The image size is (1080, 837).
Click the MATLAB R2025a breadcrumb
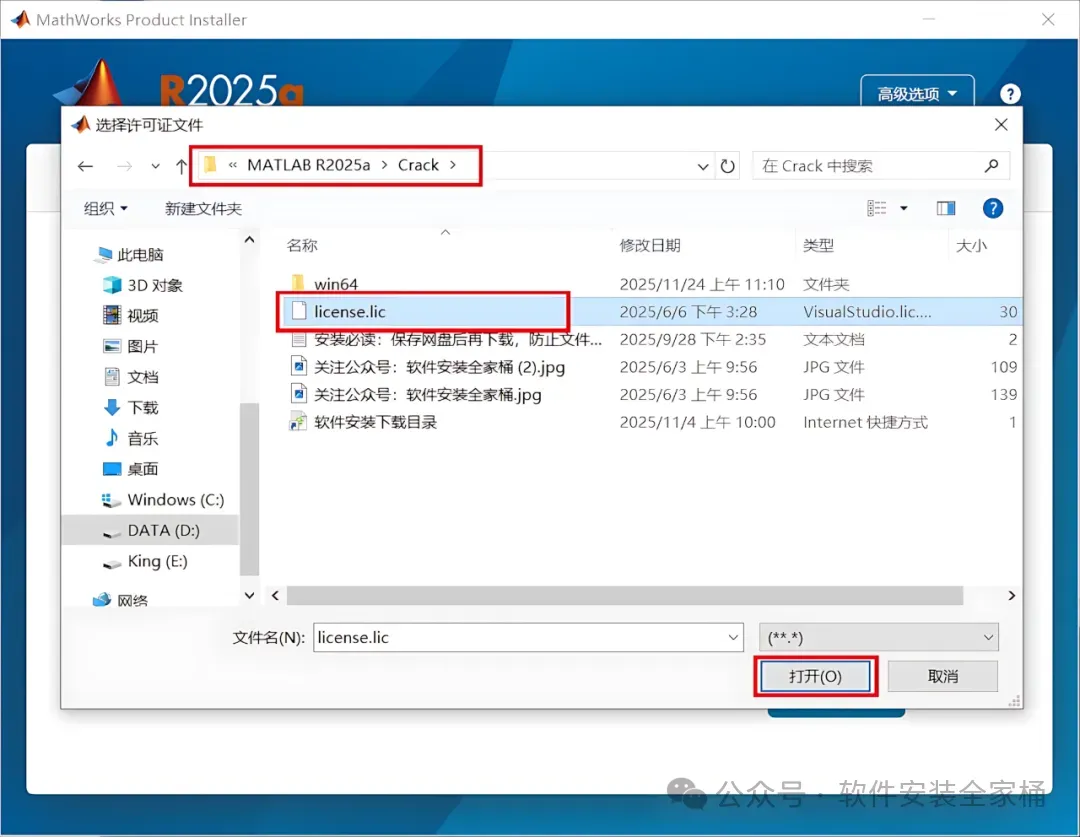point(309,165)
